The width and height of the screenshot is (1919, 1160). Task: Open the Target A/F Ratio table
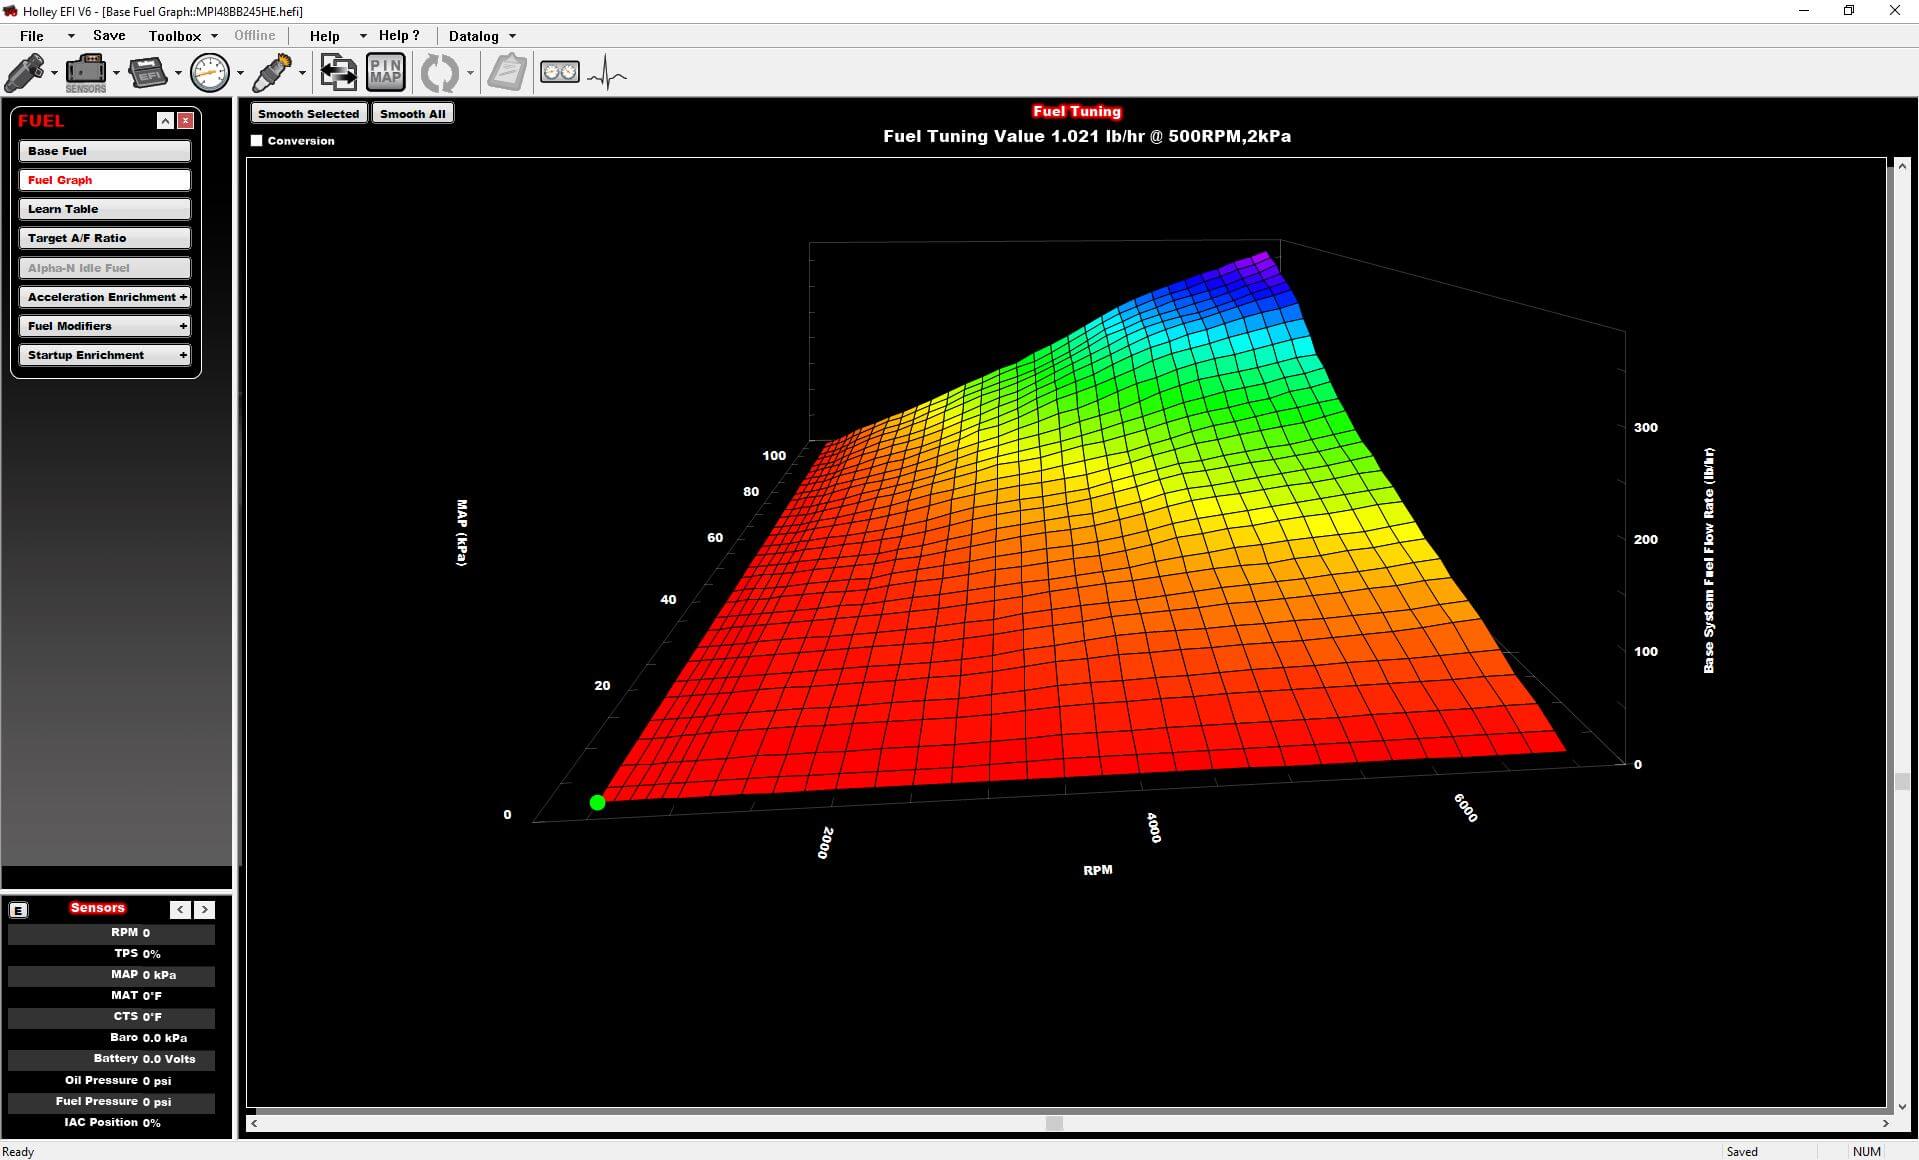[x=104, y=238]
